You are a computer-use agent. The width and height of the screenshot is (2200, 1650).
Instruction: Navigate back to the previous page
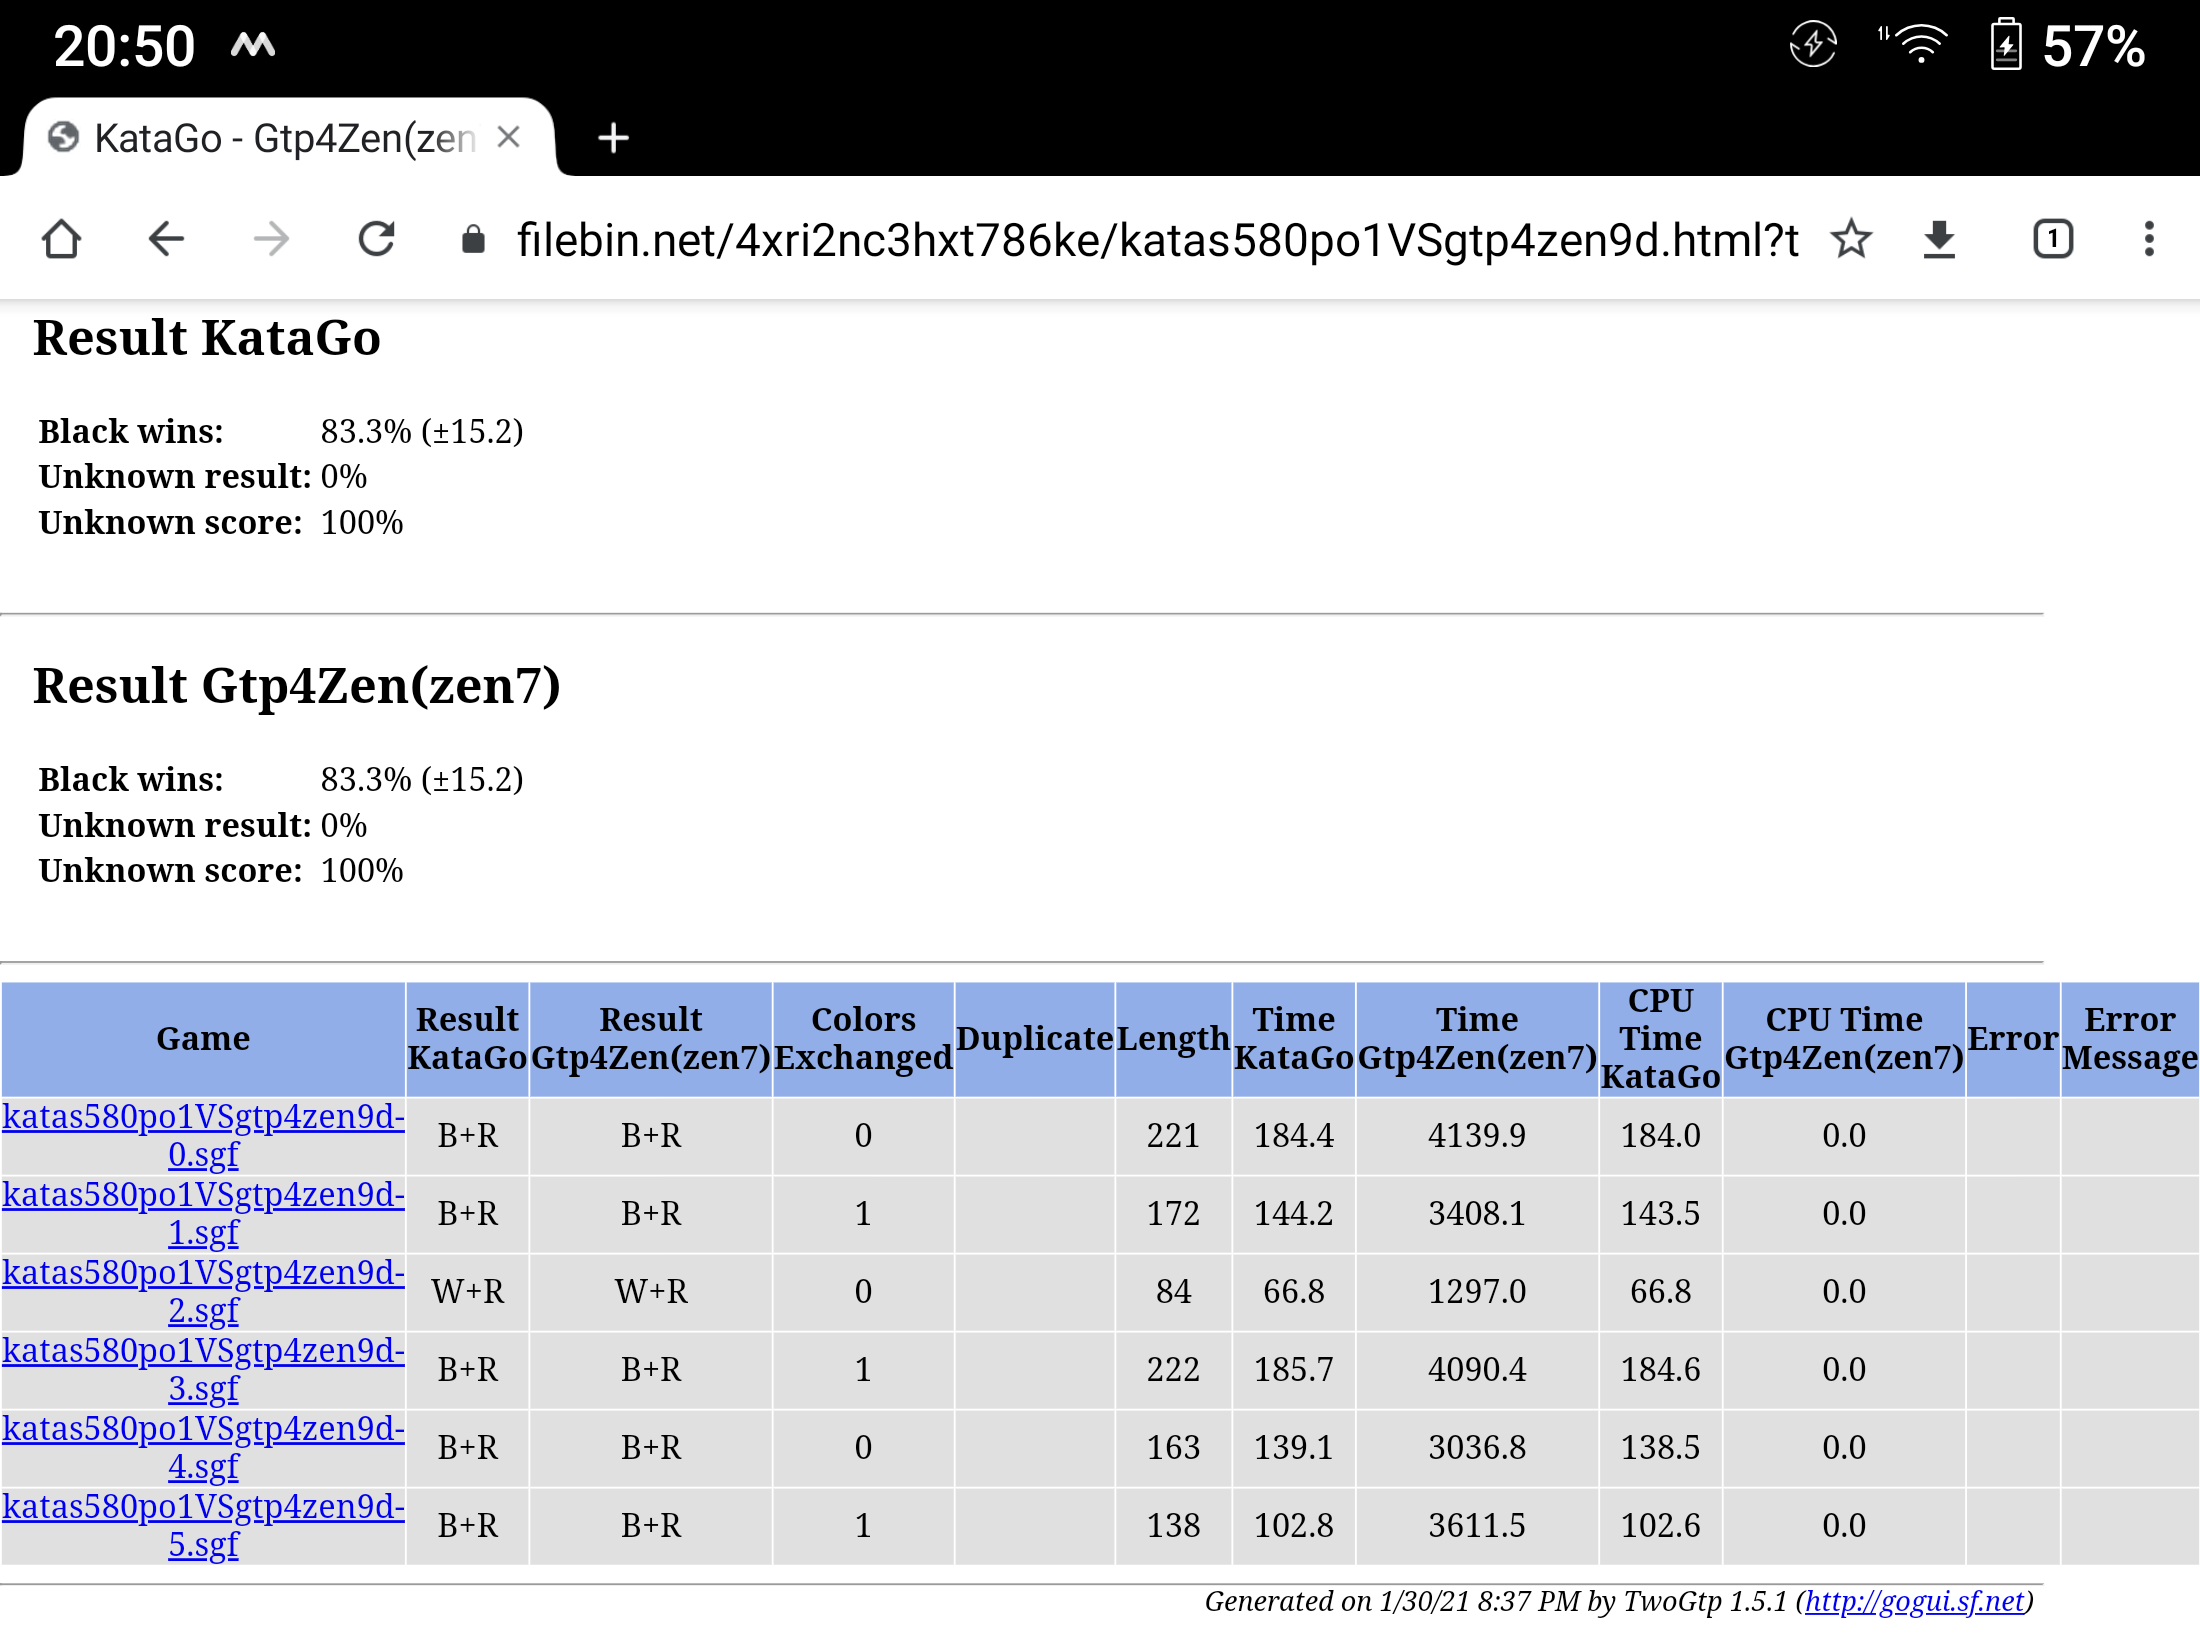(166, 239)
